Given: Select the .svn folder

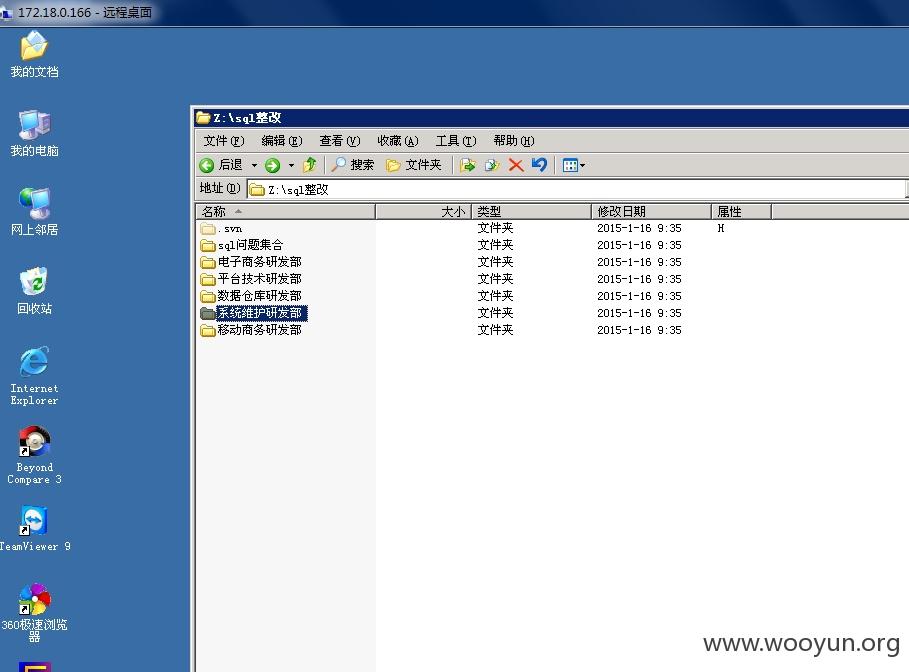Looking at the screenshot, I should (230, 228).
